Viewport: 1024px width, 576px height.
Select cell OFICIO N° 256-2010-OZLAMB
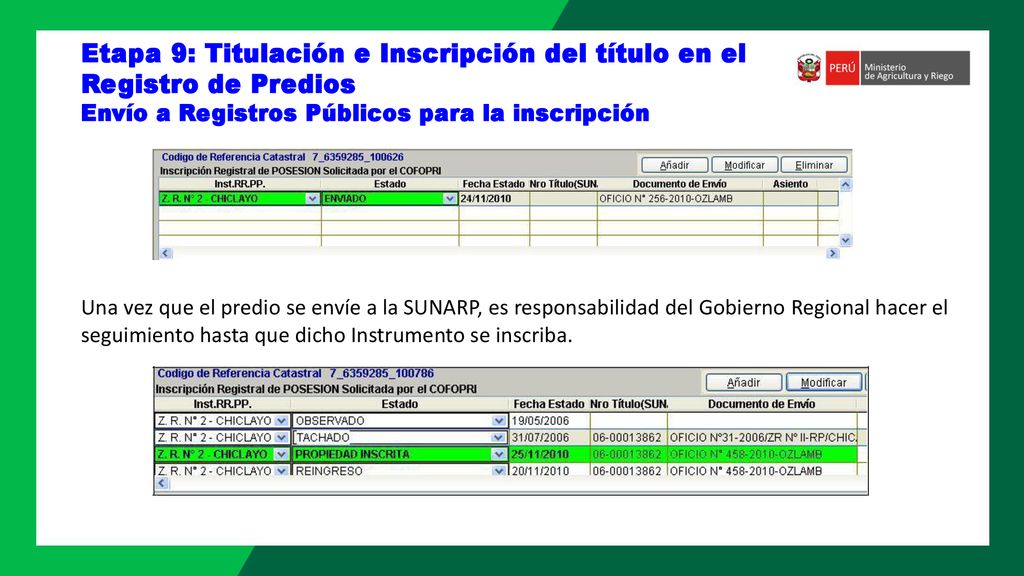click(680, 199)
